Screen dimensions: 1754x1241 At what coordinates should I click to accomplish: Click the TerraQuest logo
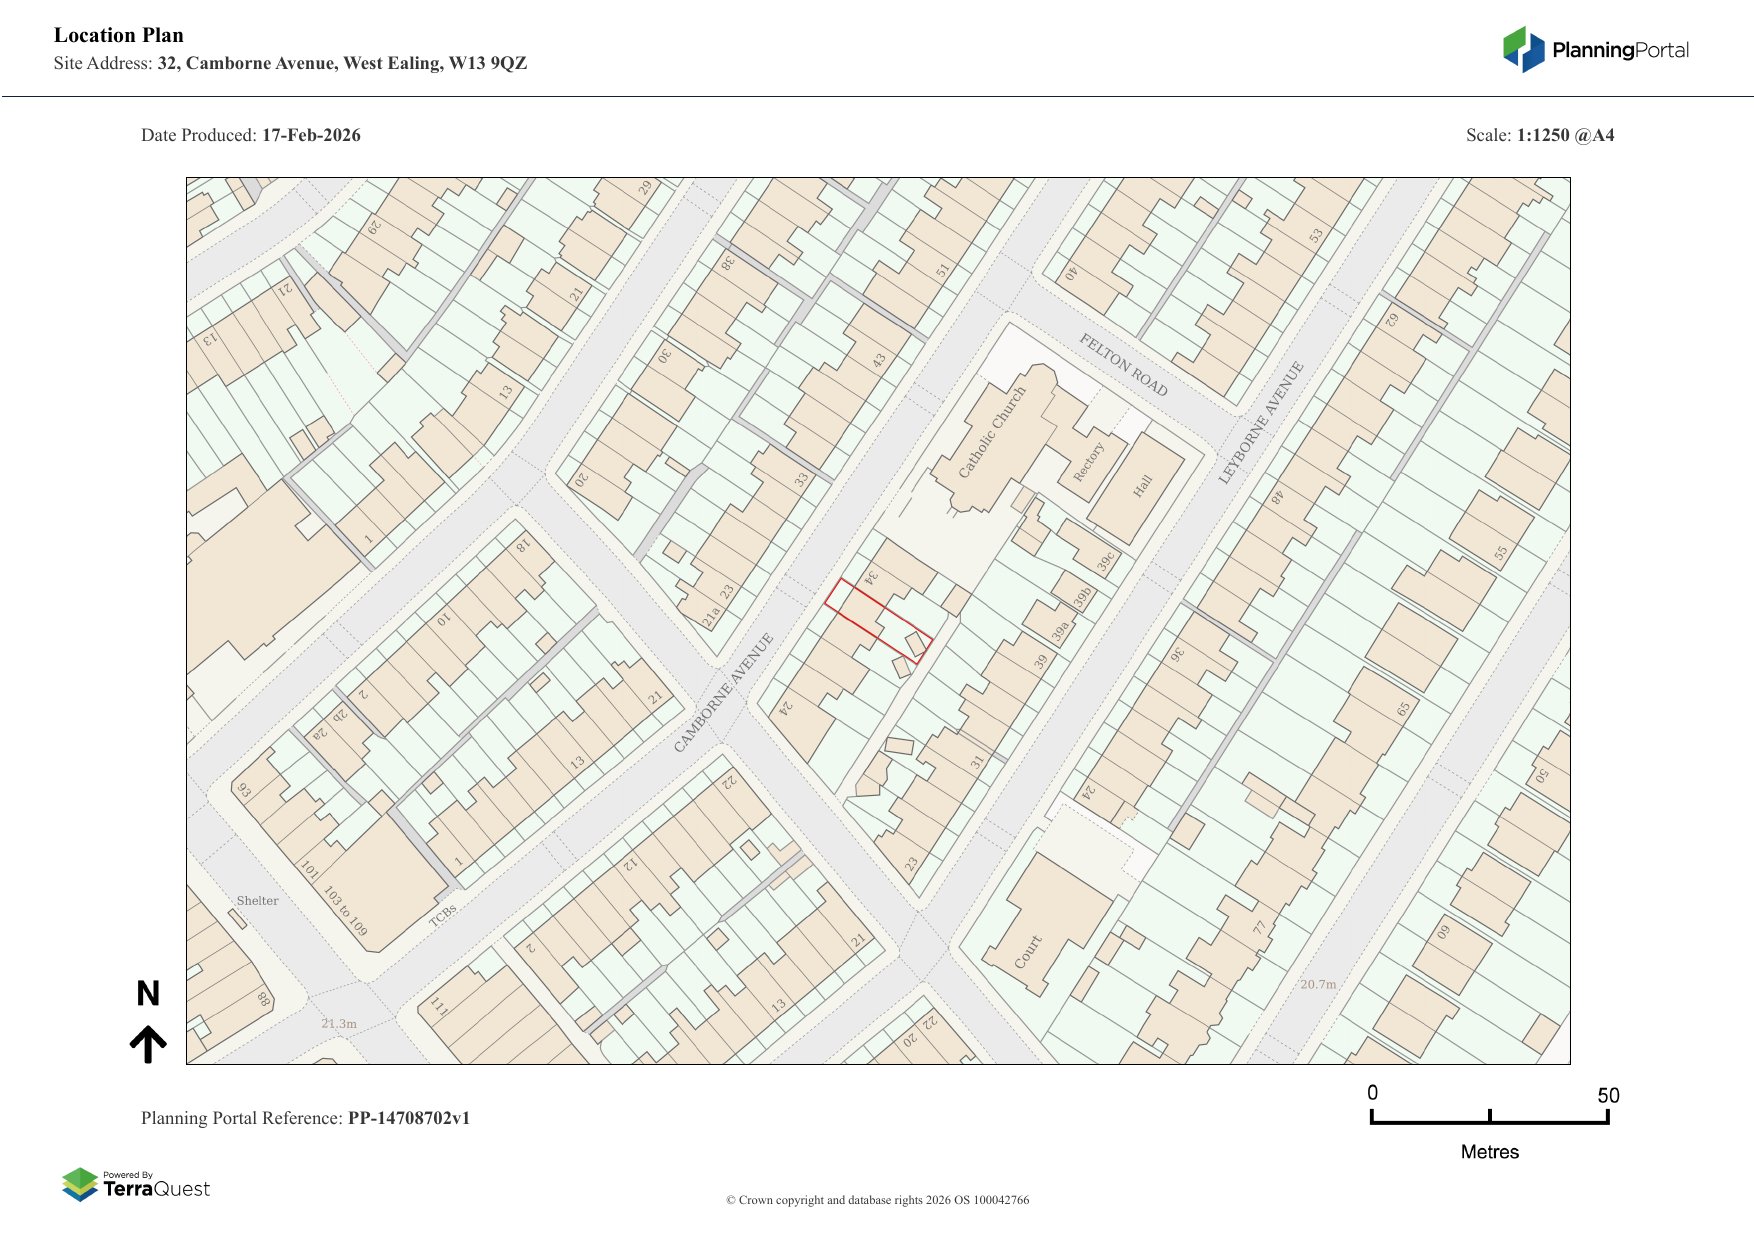136,1184
